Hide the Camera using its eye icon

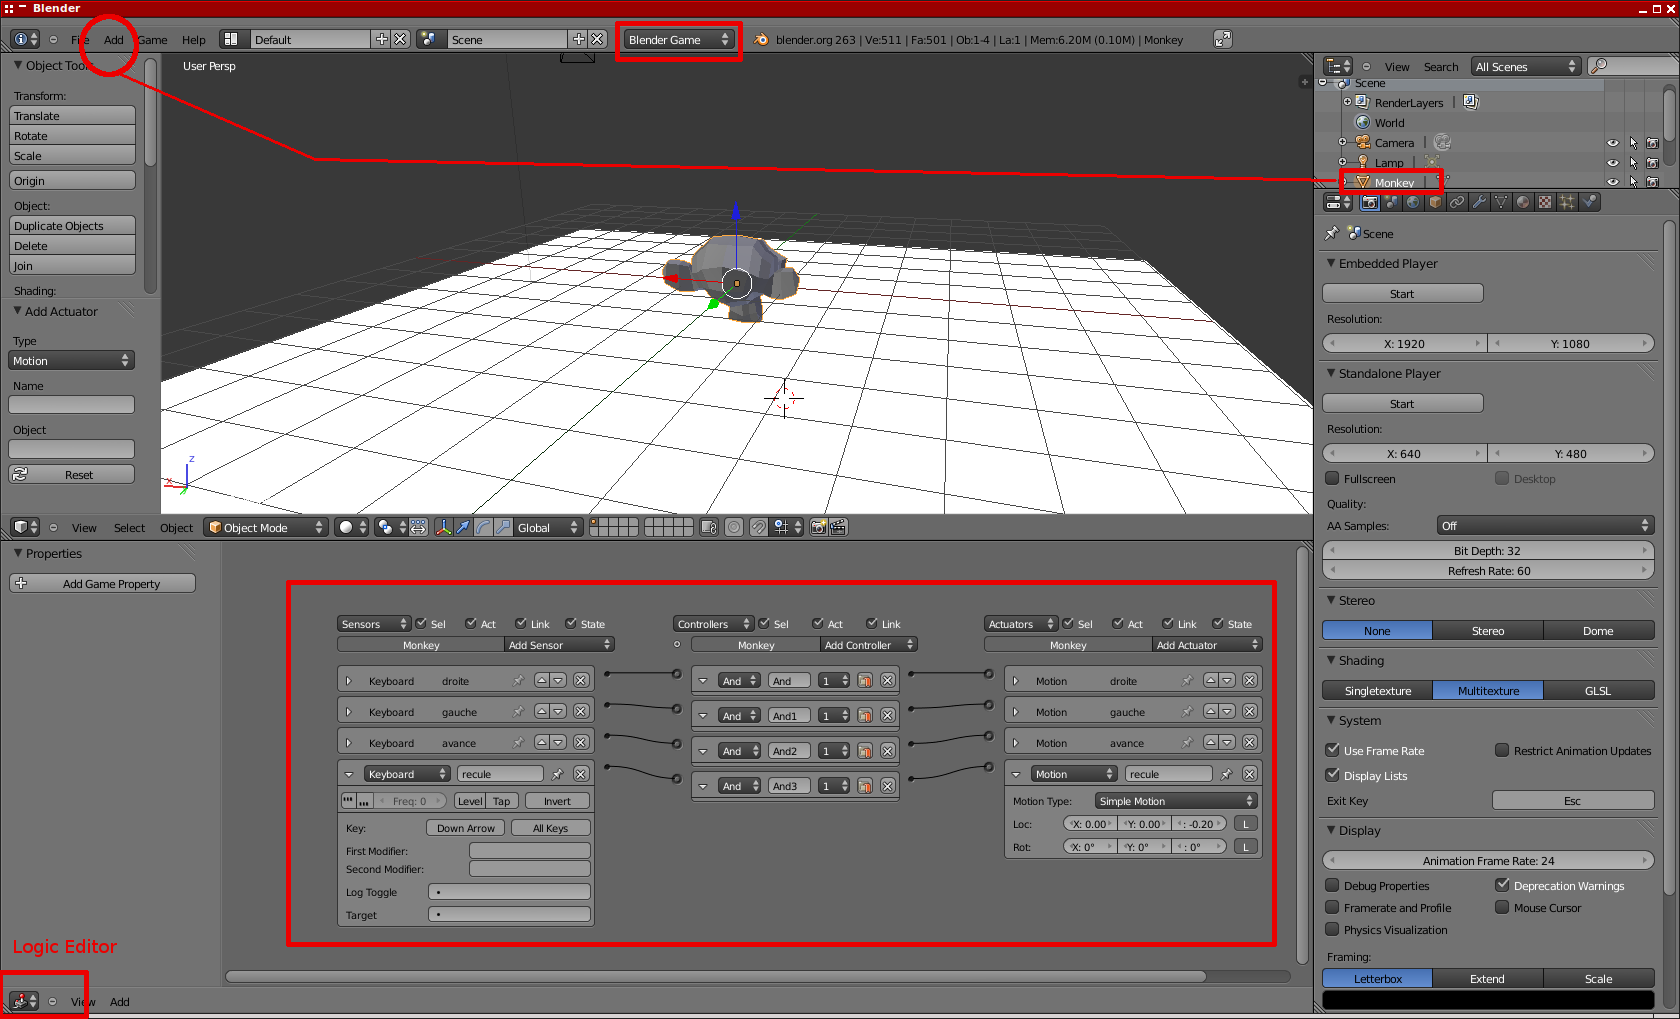point(1612,143)
